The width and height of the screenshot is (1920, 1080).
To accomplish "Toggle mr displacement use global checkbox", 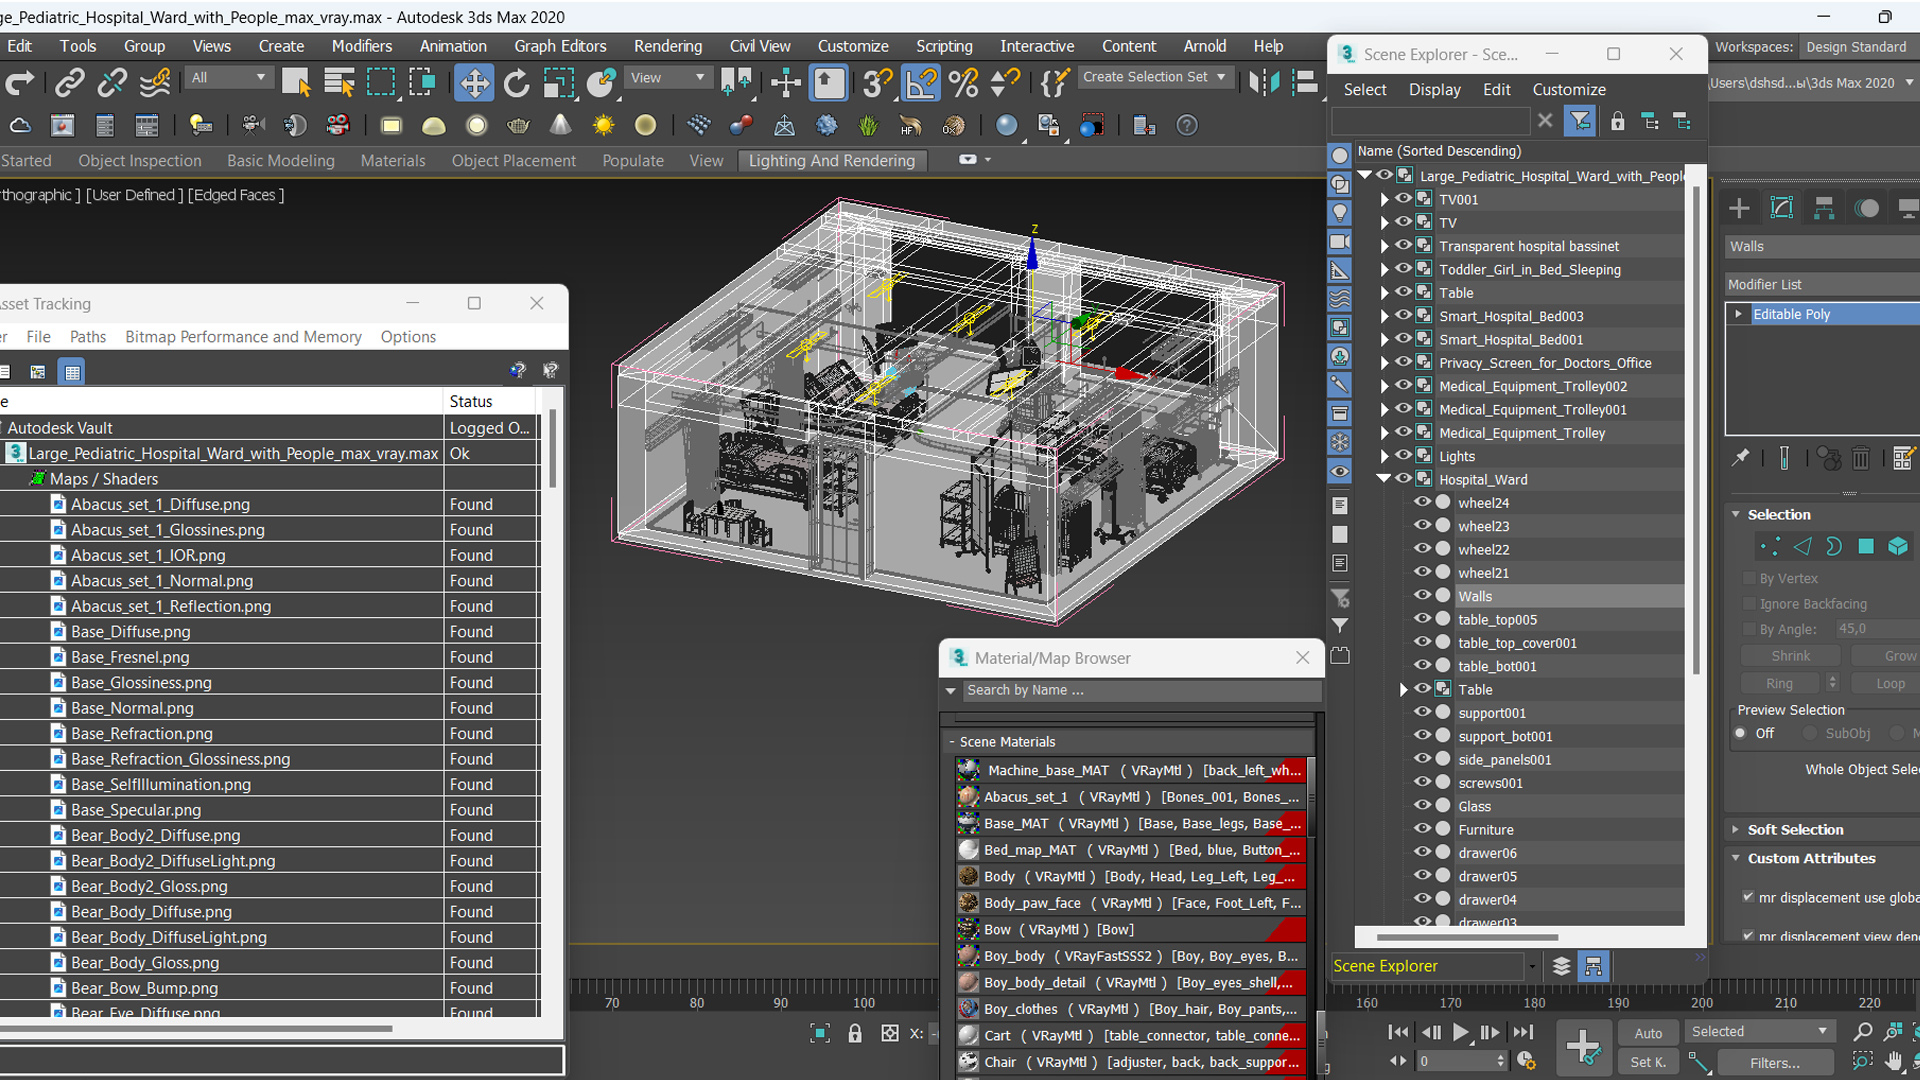I will pyautogui.click(x=1749, y=897).
